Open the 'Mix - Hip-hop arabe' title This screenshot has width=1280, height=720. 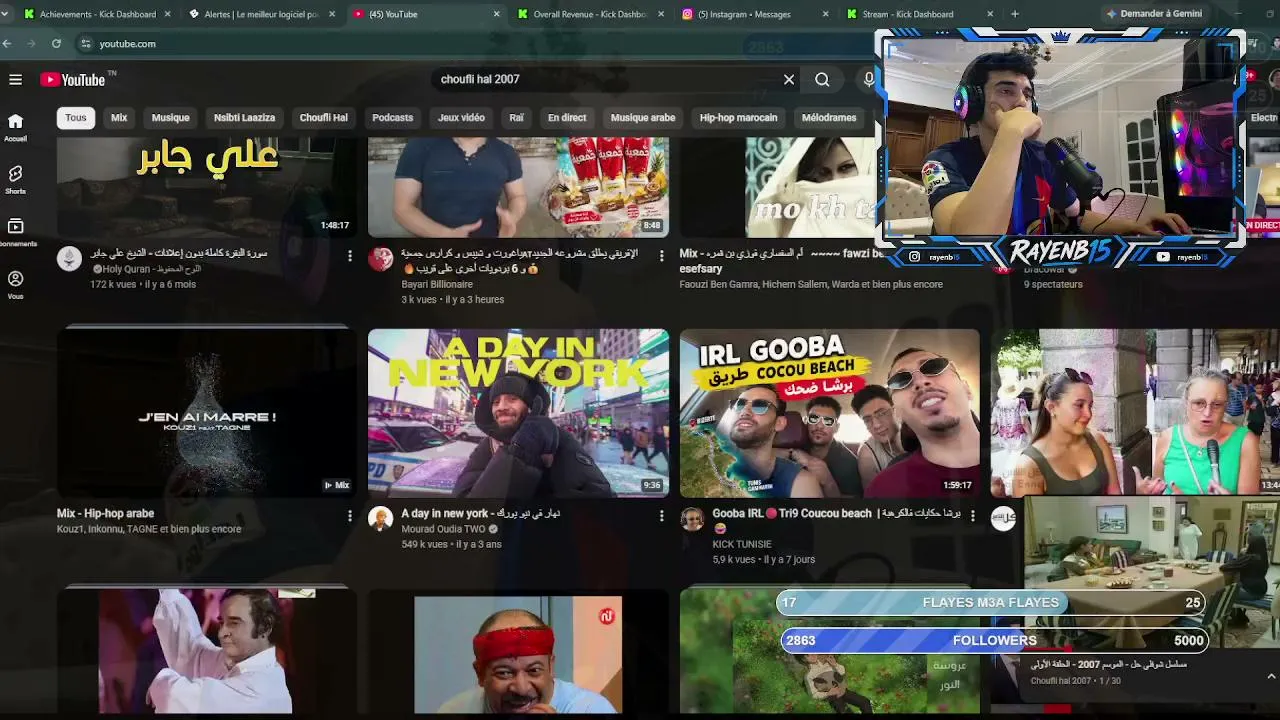(105, 514)
